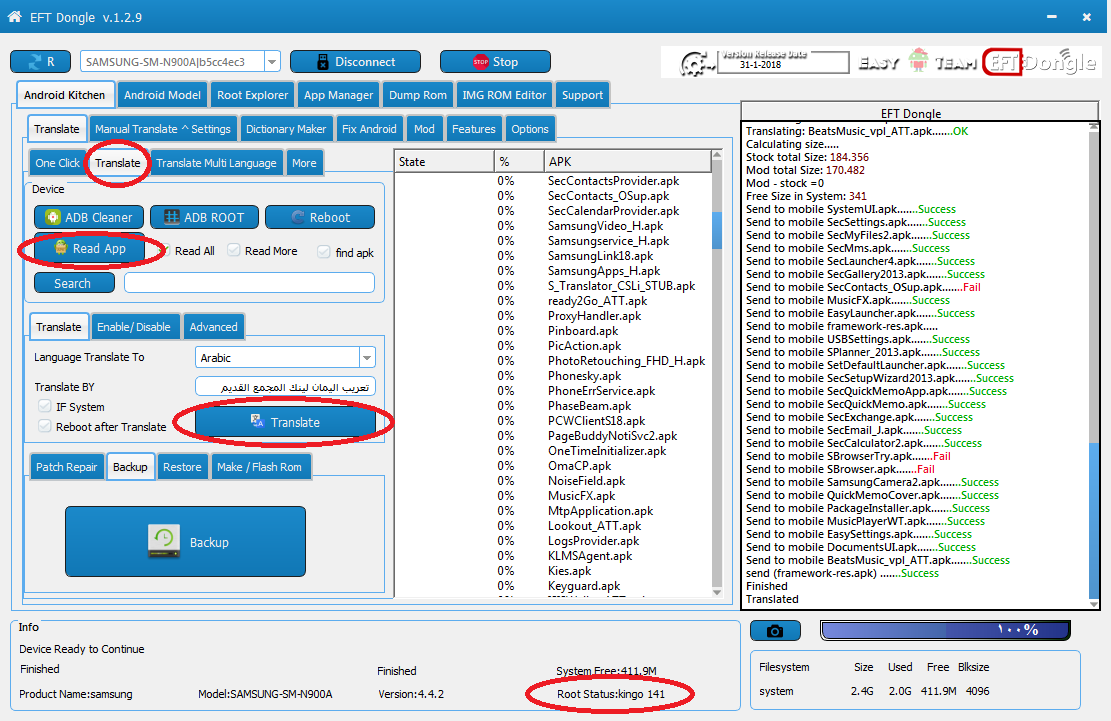Minimize the EFT Dongle window
The width and height of the screenshot is (1111, 721).
click(x=1052, y=16)
